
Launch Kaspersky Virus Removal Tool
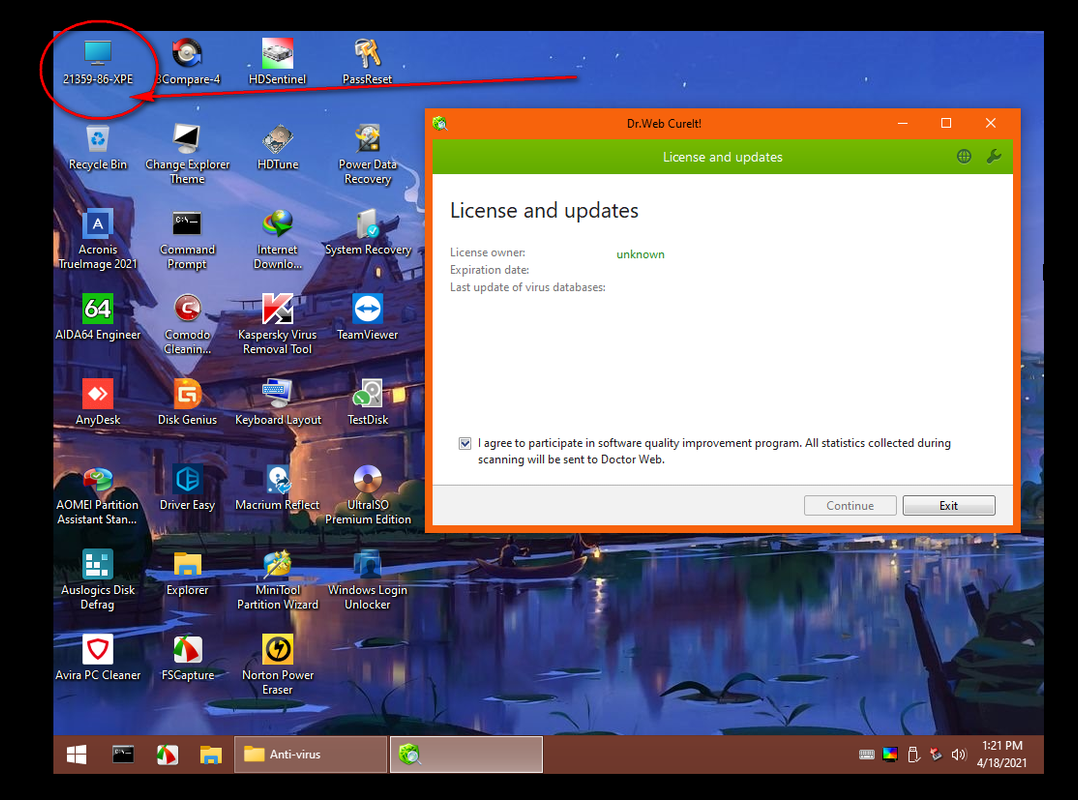277,324
